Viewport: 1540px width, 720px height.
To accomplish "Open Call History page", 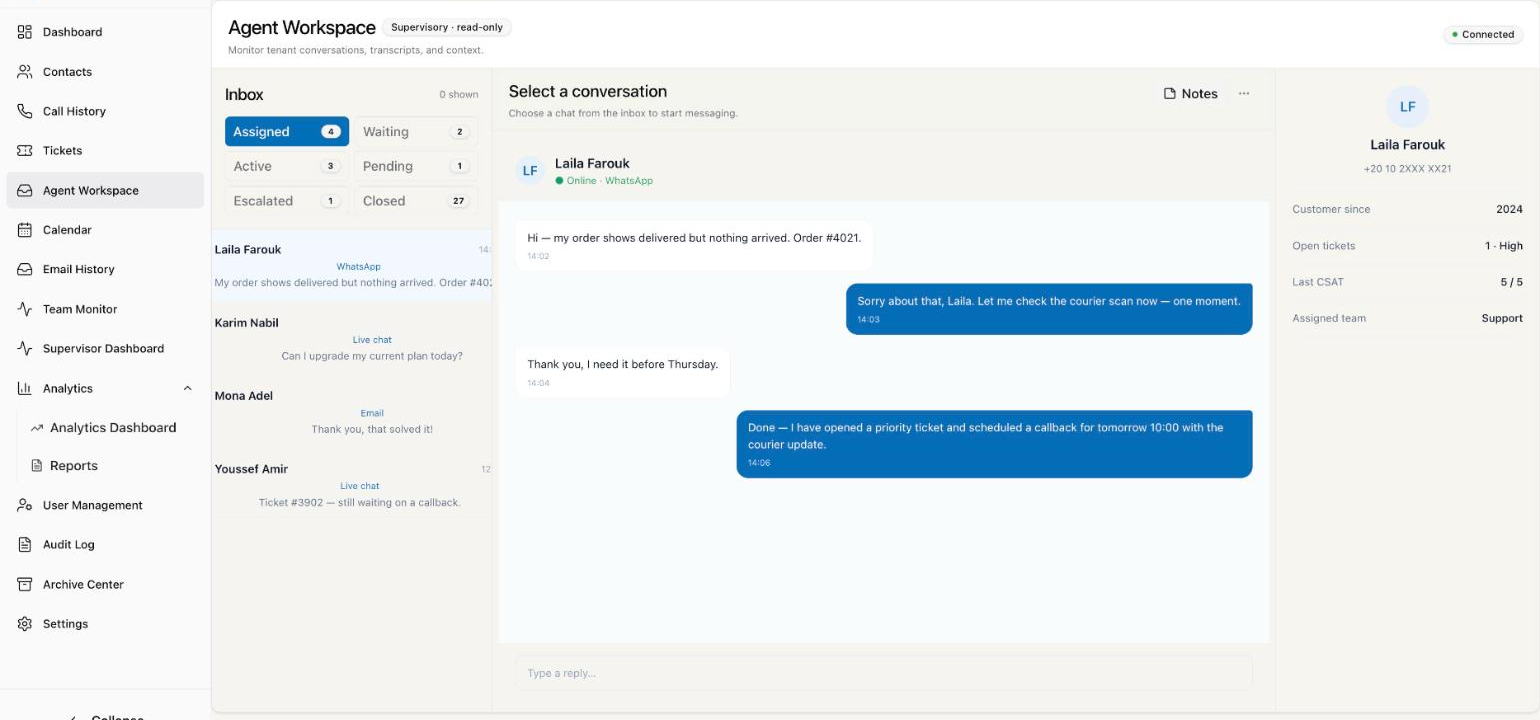I will (105, 111).
